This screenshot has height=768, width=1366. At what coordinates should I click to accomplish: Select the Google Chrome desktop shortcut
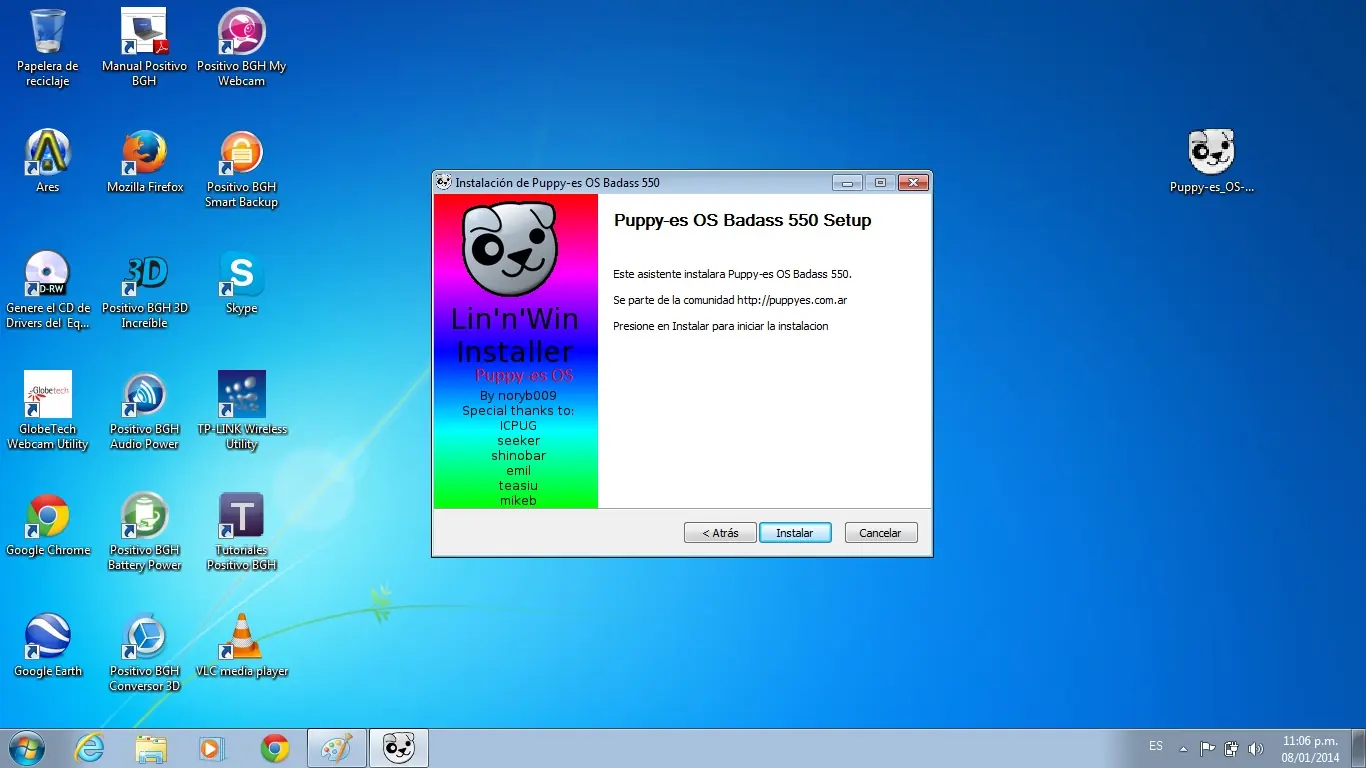point(47,524)
